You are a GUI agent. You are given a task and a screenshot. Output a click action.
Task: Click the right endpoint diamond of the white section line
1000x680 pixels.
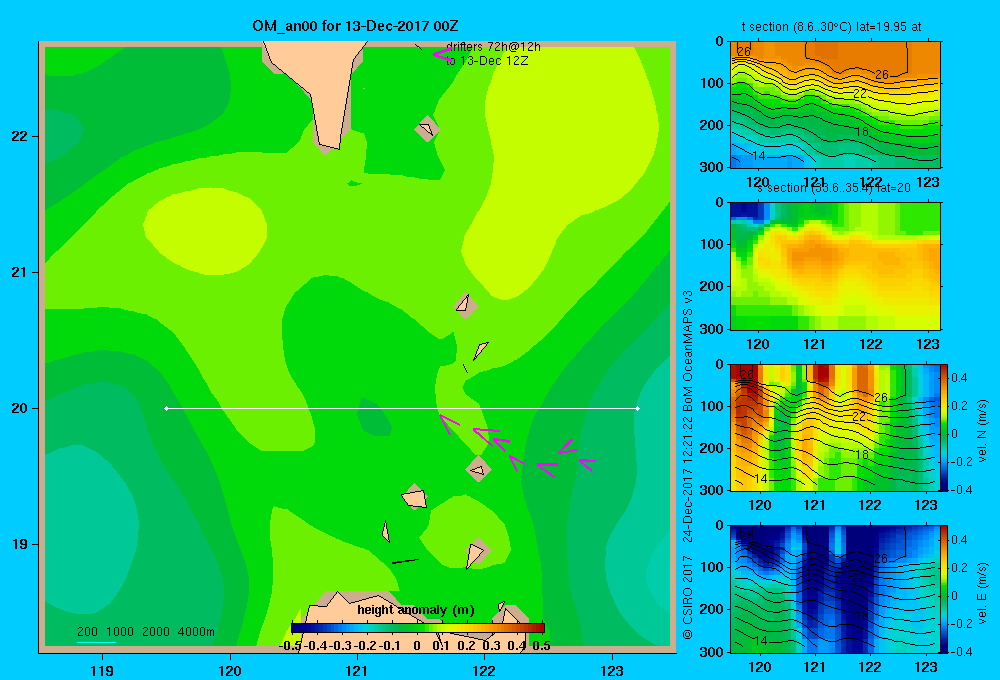(637, 408)
